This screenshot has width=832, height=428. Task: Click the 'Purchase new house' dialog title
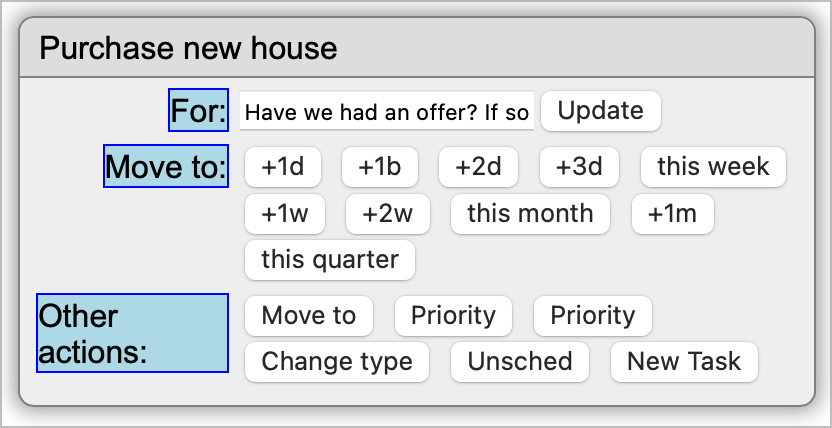click(189, 48)
